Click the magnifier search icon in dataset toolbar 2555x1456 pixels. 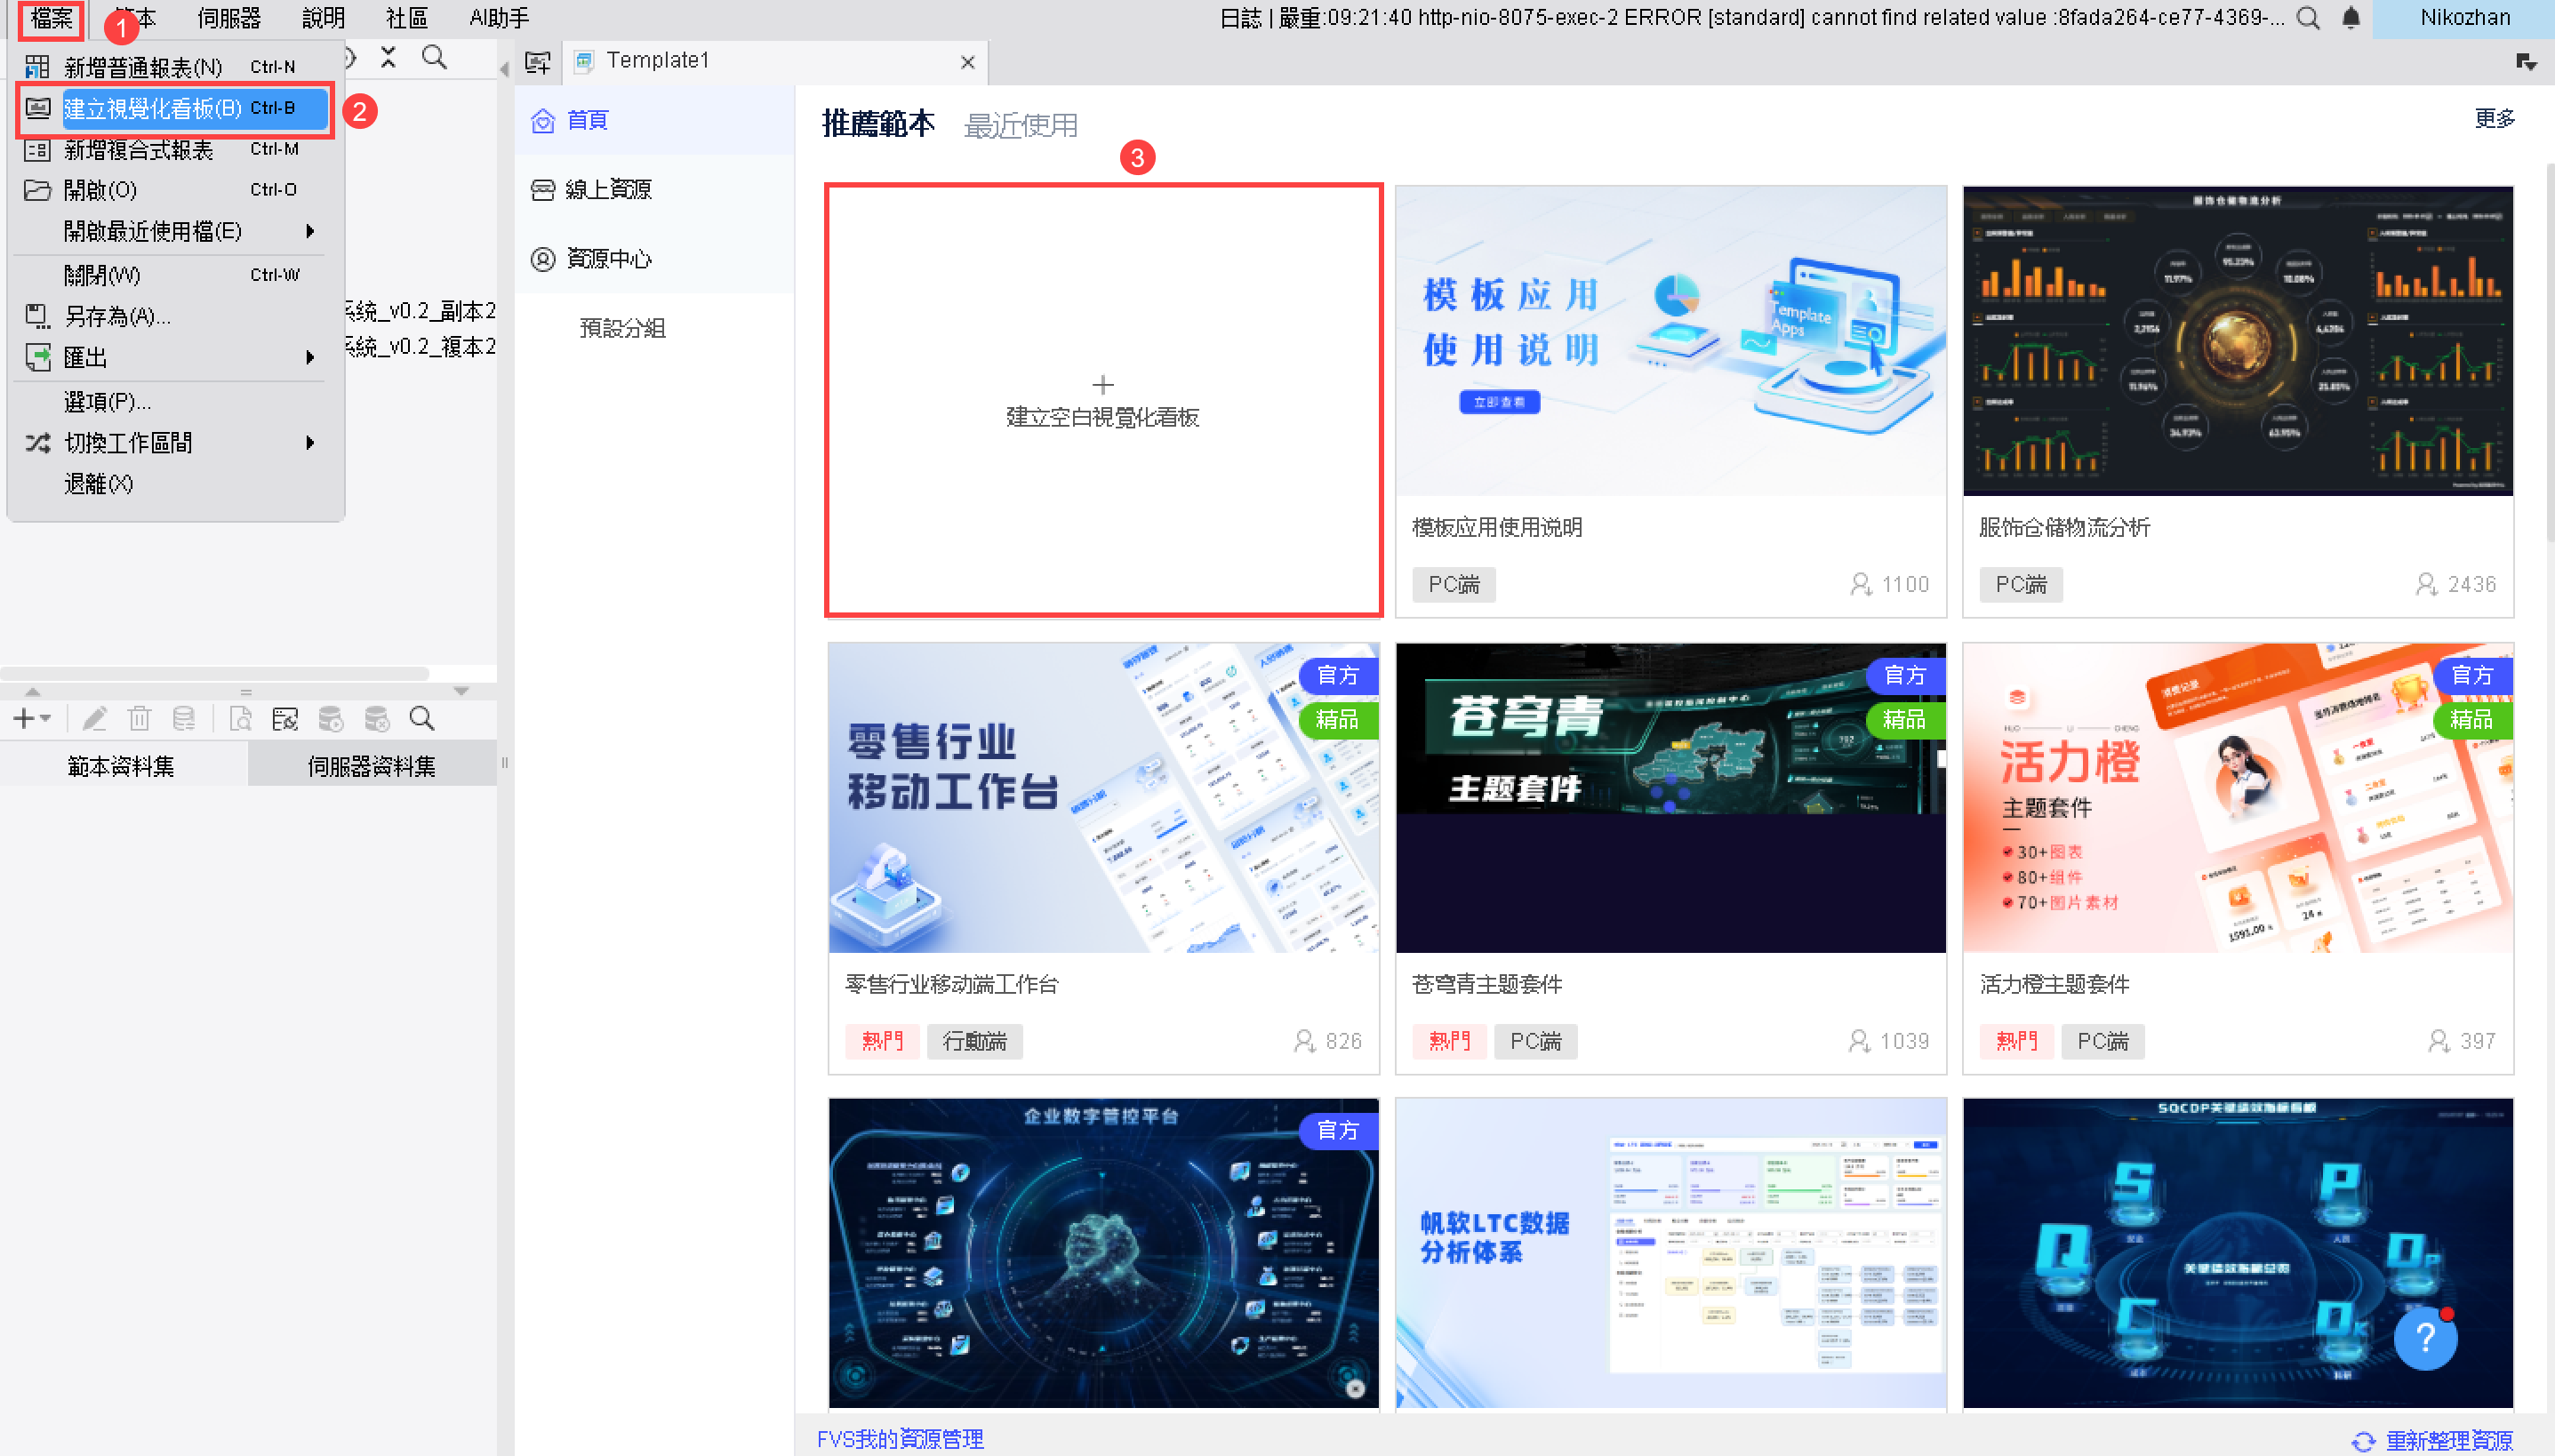[x=422, y=718]
